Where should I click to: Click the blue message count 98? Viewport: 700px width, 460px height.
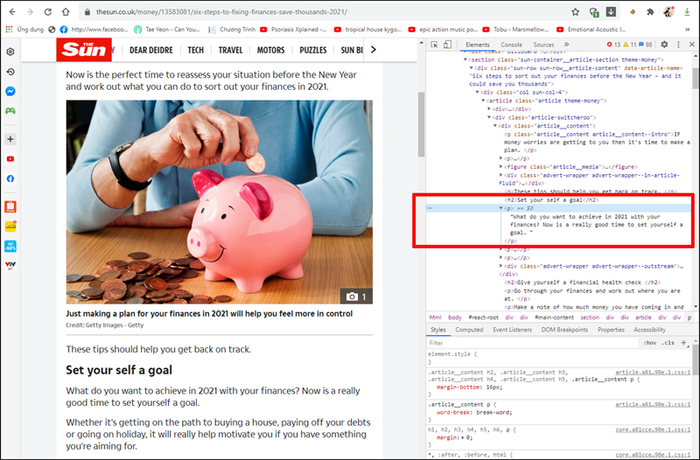click(x=646, y=45)
